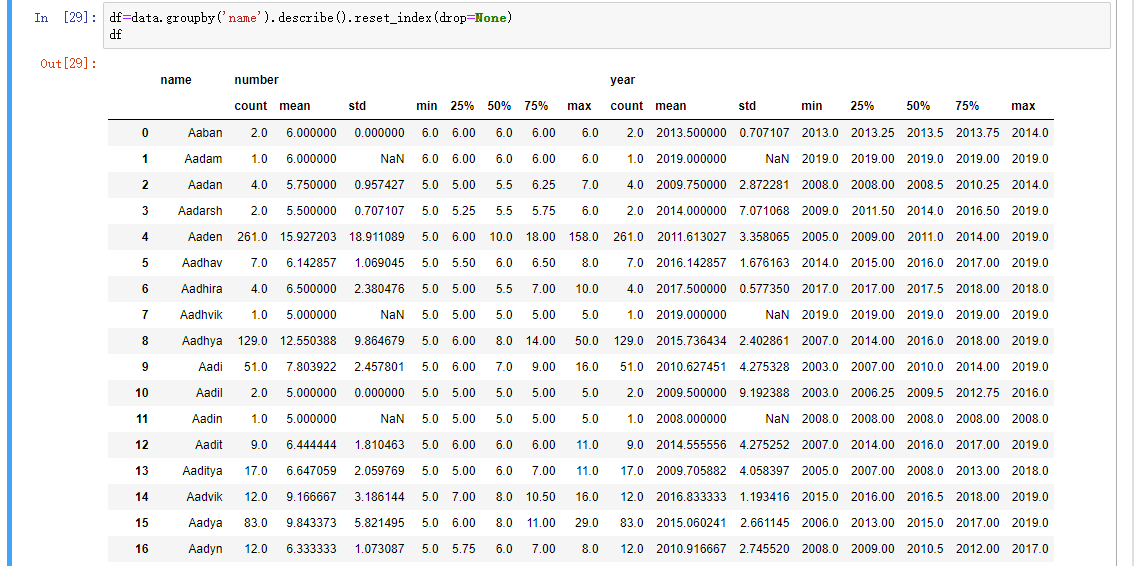This screenshot has height=566, width=1134.
Task: Click the number std value 2.457801
Action: point(380,367)
